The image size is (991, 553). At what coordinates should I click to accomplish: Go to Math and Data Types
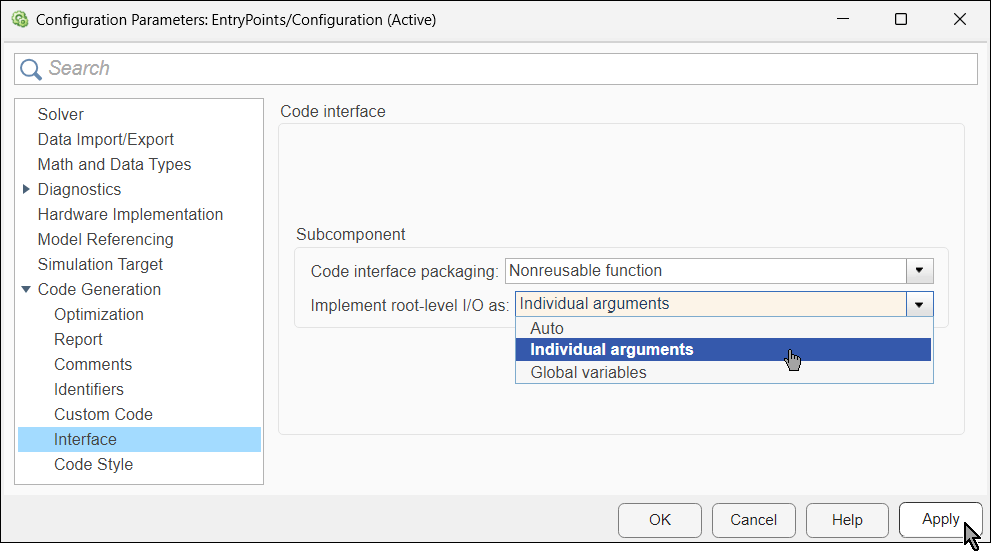point(114,164)
